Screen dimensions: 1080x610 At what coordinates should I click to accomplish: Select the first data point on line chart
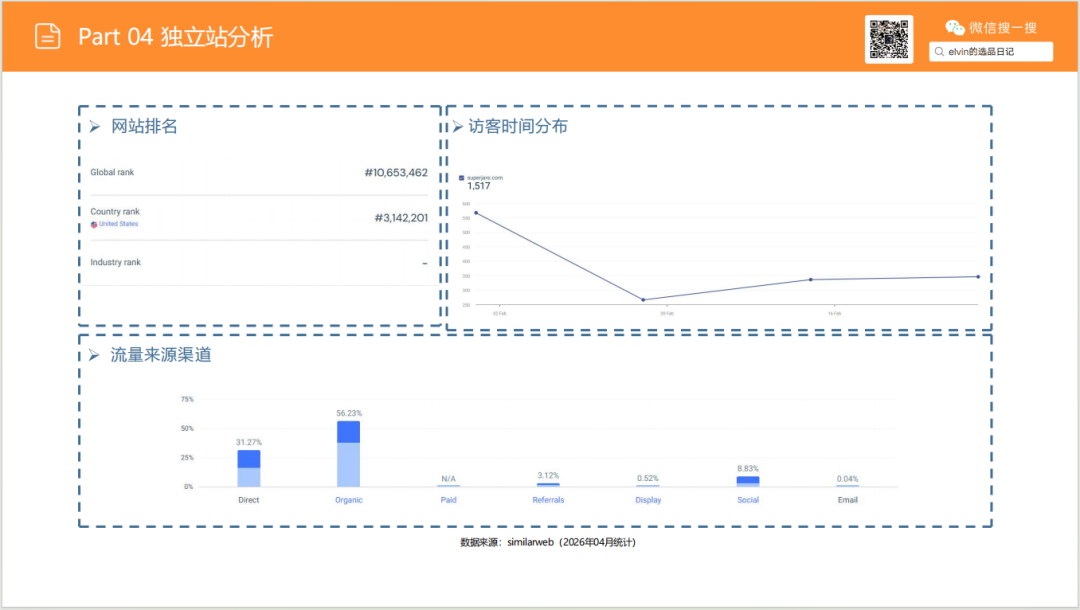click(475, 213)
